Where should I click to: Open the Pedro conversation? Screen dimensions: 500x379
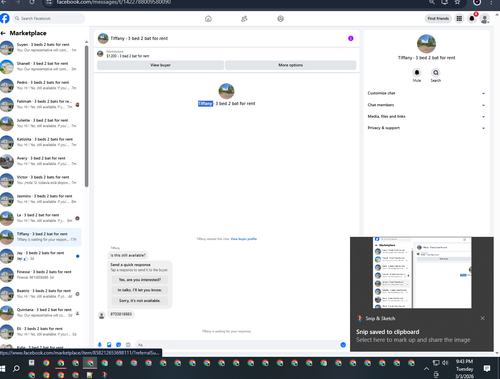[x=41, y=85]
